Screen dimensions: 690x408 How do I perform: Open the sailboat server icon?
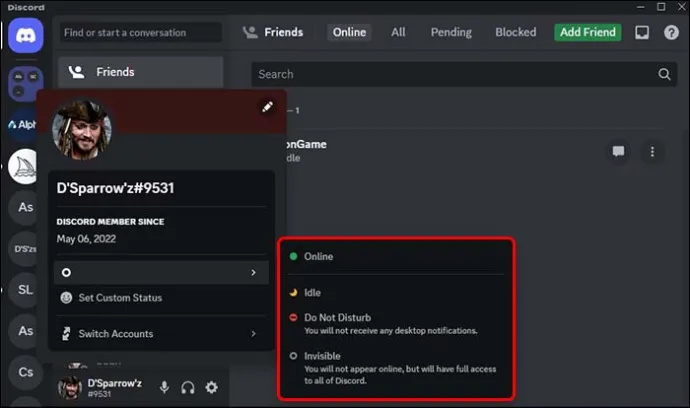tap(23, 166)
